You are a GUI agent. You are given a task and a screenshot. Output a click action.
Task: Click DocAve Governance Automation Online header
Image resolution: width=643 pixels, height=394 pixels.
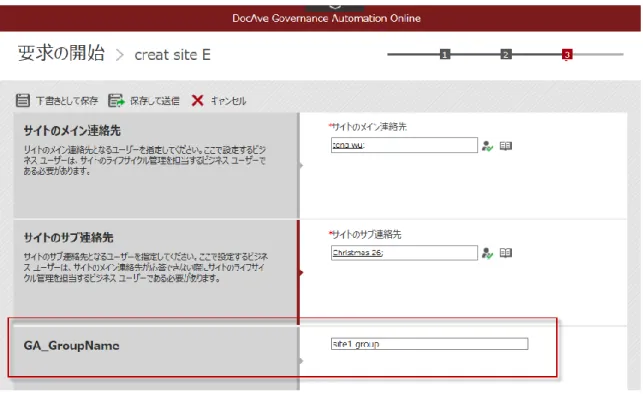tap(326, 18)
